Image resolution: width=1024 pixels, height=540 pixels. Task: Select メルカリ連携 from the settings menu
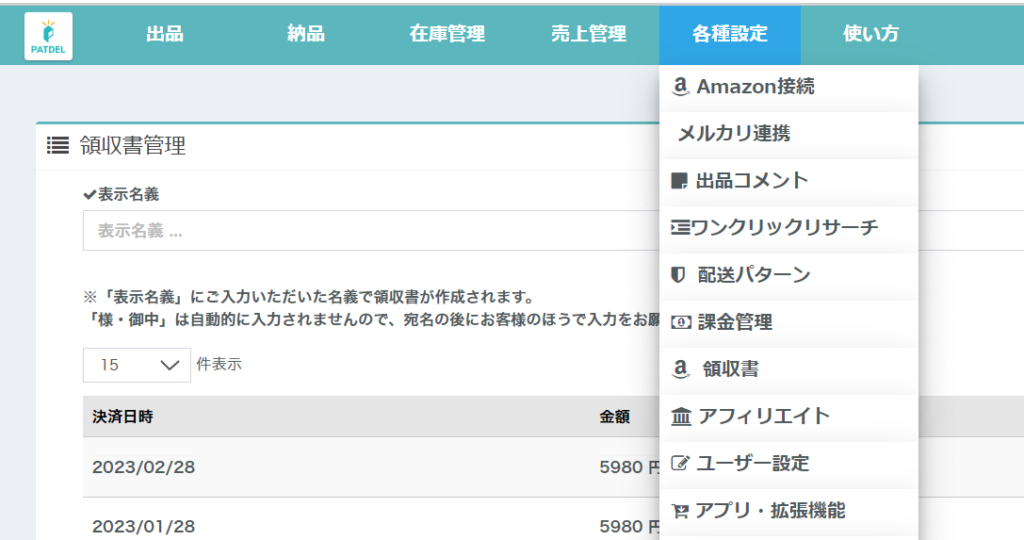[x=734, y=134]
